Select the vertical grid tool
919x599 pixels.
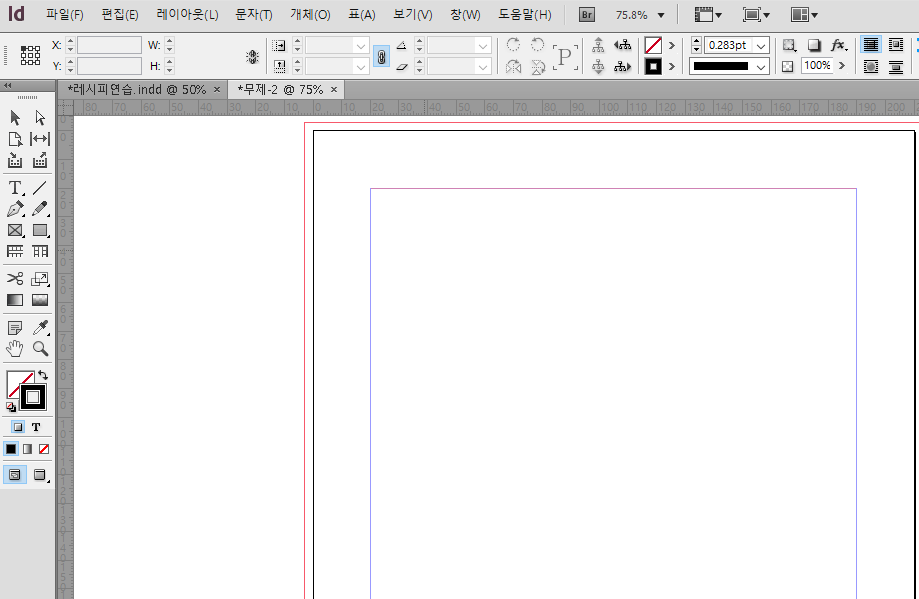tap(40, 251)
